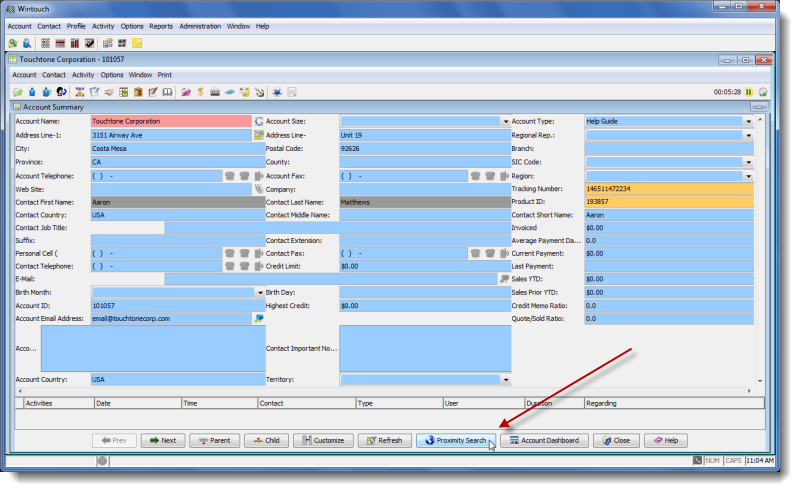Click the Proximity Search button
The width and height of the screenshot is (800, 492).
click(x=456, y=440)
